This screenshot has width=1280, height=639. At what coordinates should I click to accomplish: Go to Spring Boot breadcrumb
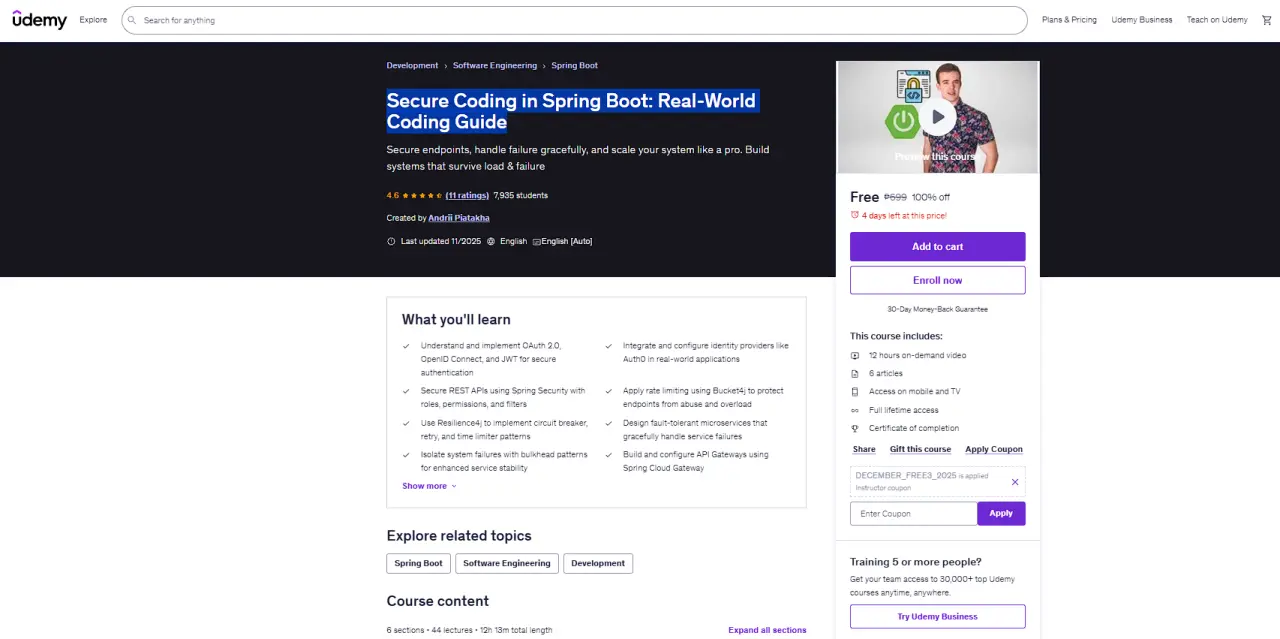pos(575,65)
